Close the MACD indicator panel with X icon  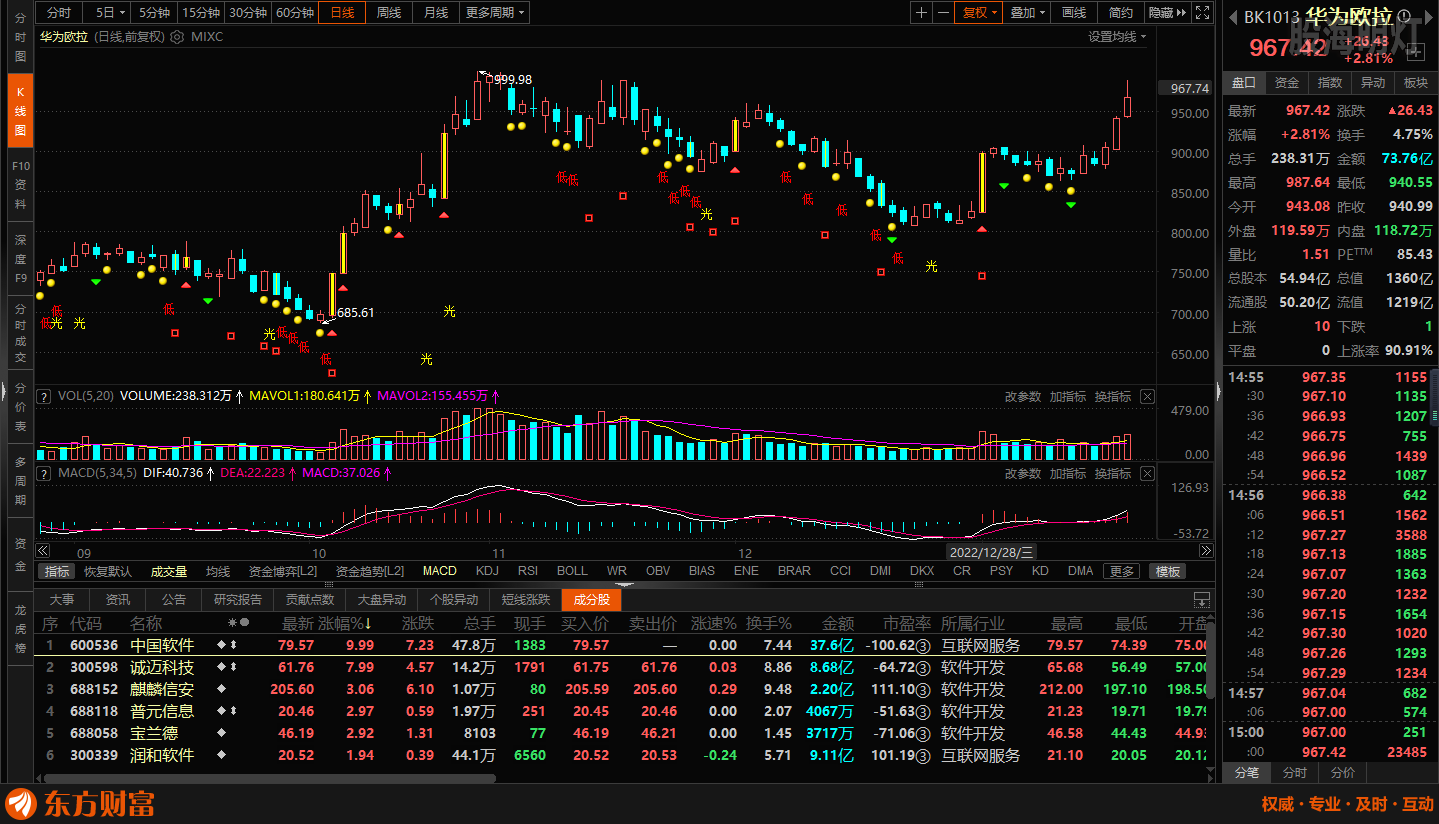pyautogui.click(x=1147, y=473)
